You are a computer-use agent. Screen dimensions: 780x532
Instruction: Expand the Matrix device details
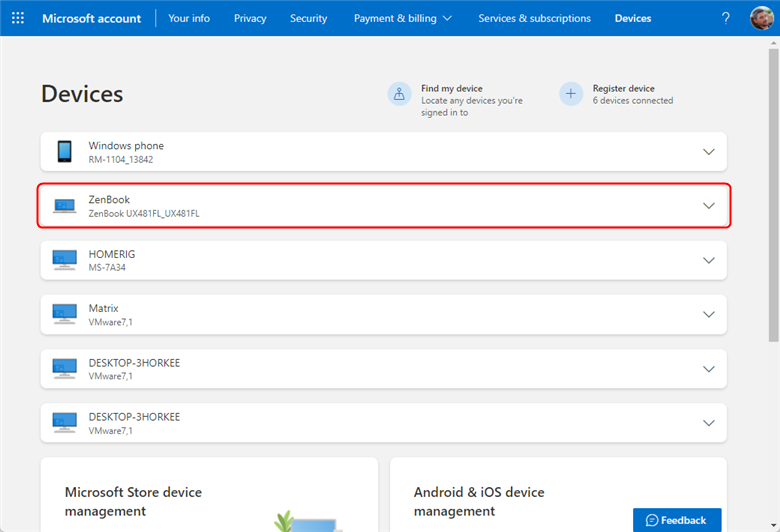pyautogui.click(x=708, y=315)
